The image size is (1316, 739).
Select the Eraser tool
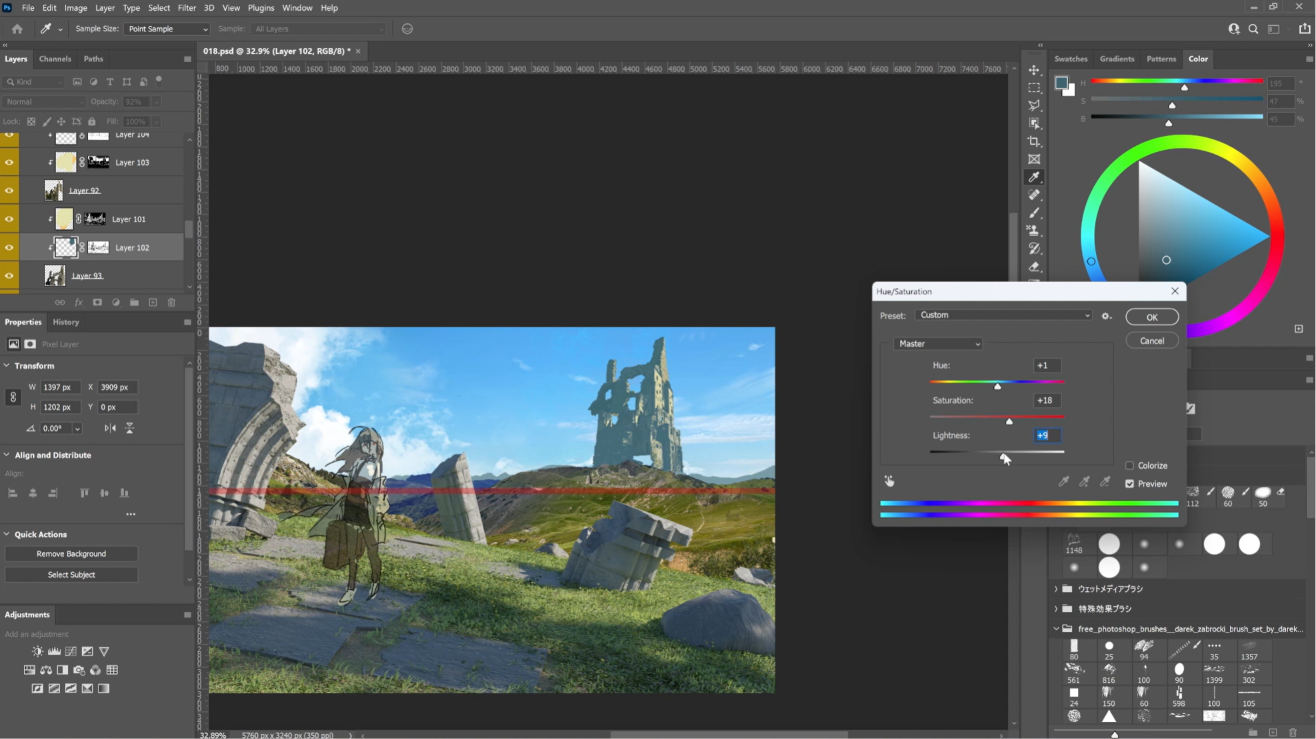1034,267
